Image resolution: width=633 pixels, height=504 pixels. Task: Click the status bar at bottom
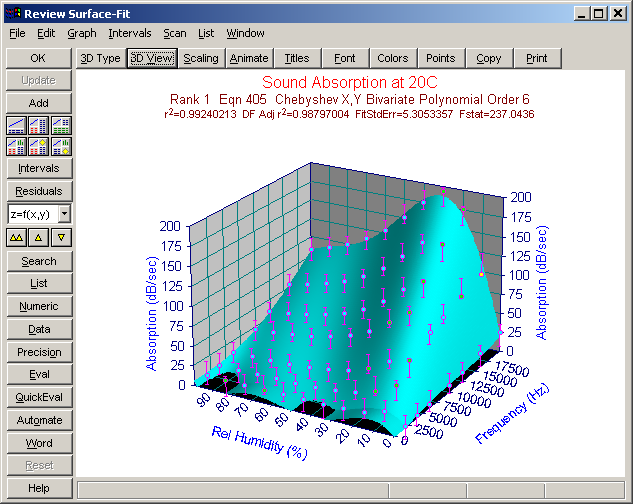[350, 490]
